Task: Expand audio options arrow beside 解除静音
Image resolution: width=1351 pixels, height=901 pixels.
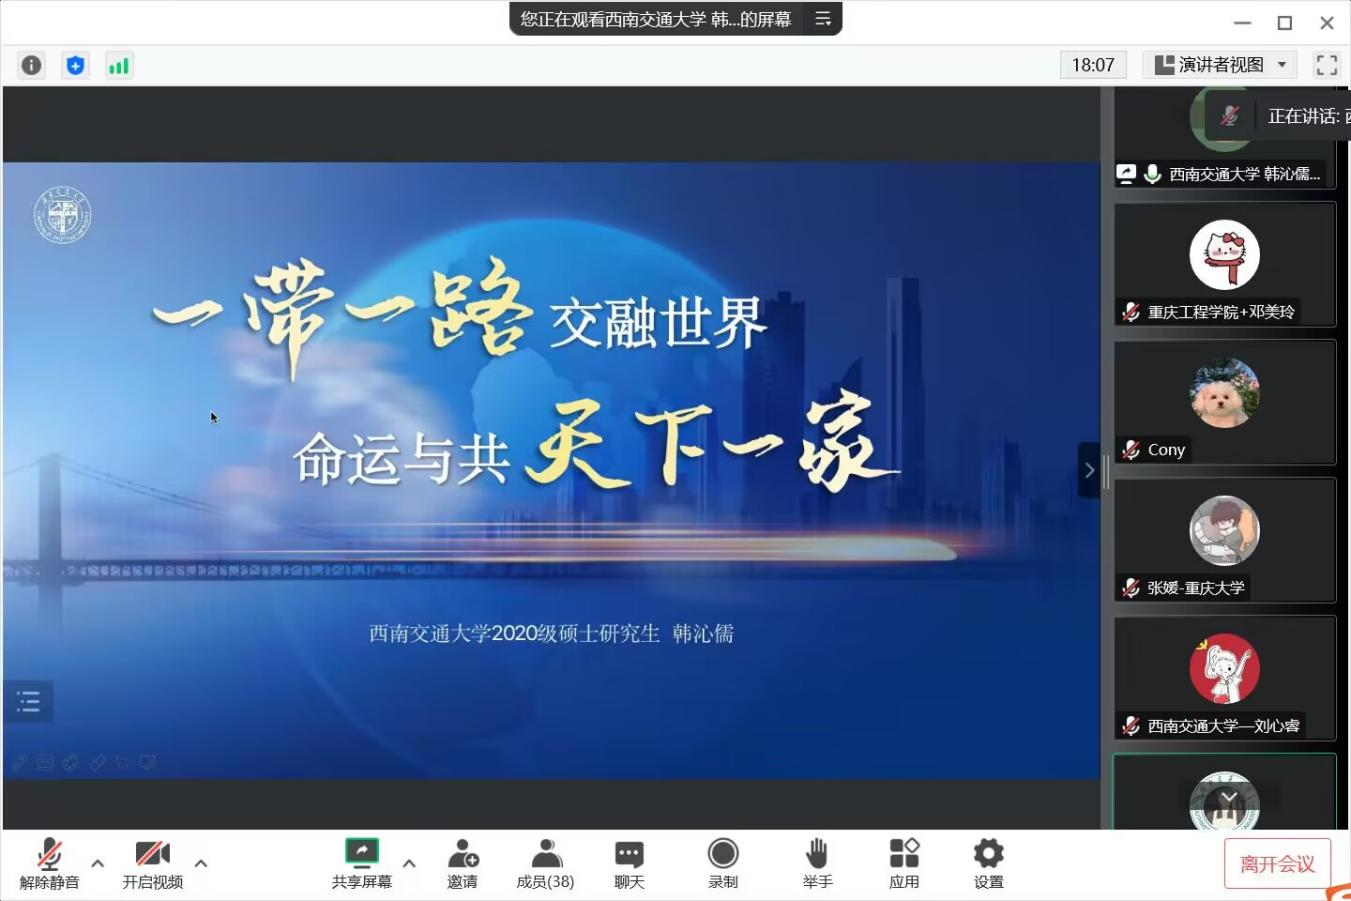Action: point(97,863)
